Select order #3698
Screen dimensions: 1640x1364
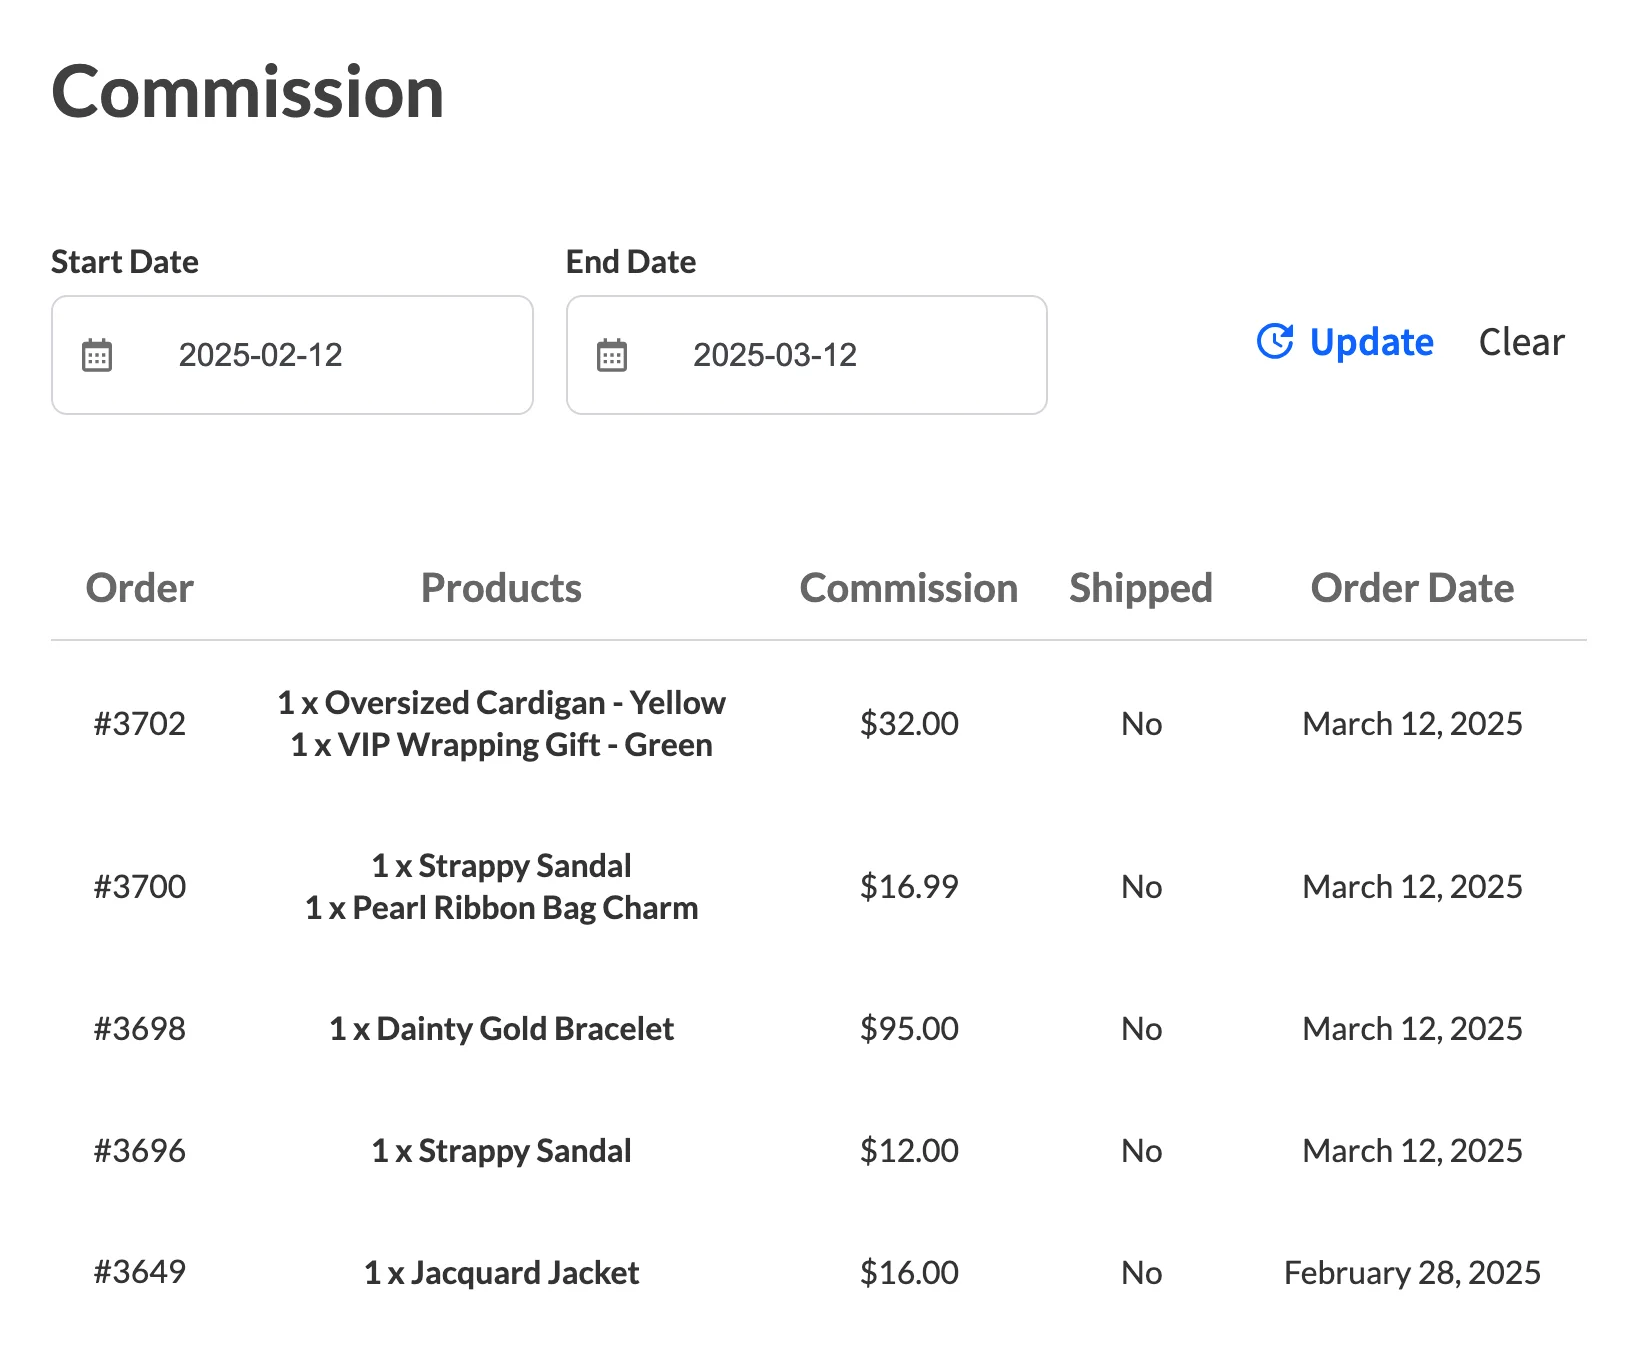[x=139, y=1028]
